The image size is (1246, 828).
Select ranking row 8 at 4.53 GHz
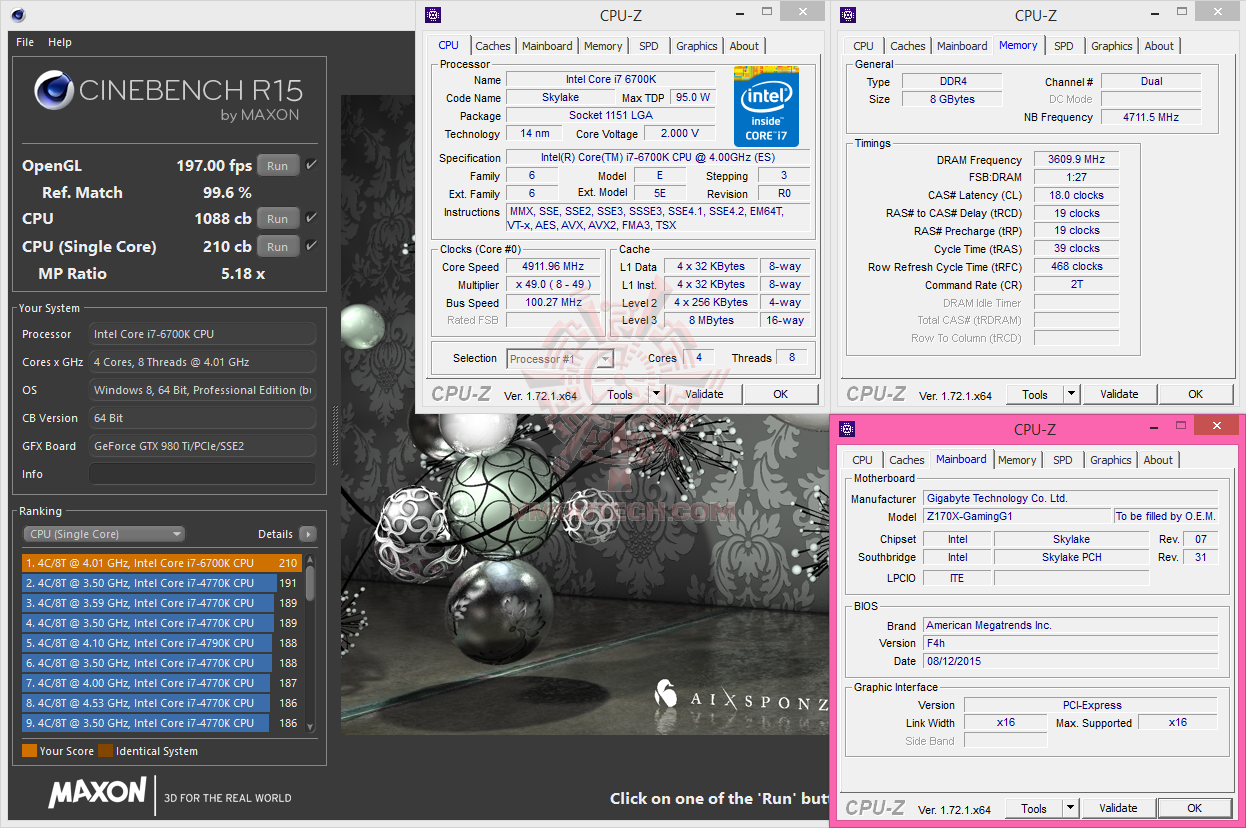161,703
